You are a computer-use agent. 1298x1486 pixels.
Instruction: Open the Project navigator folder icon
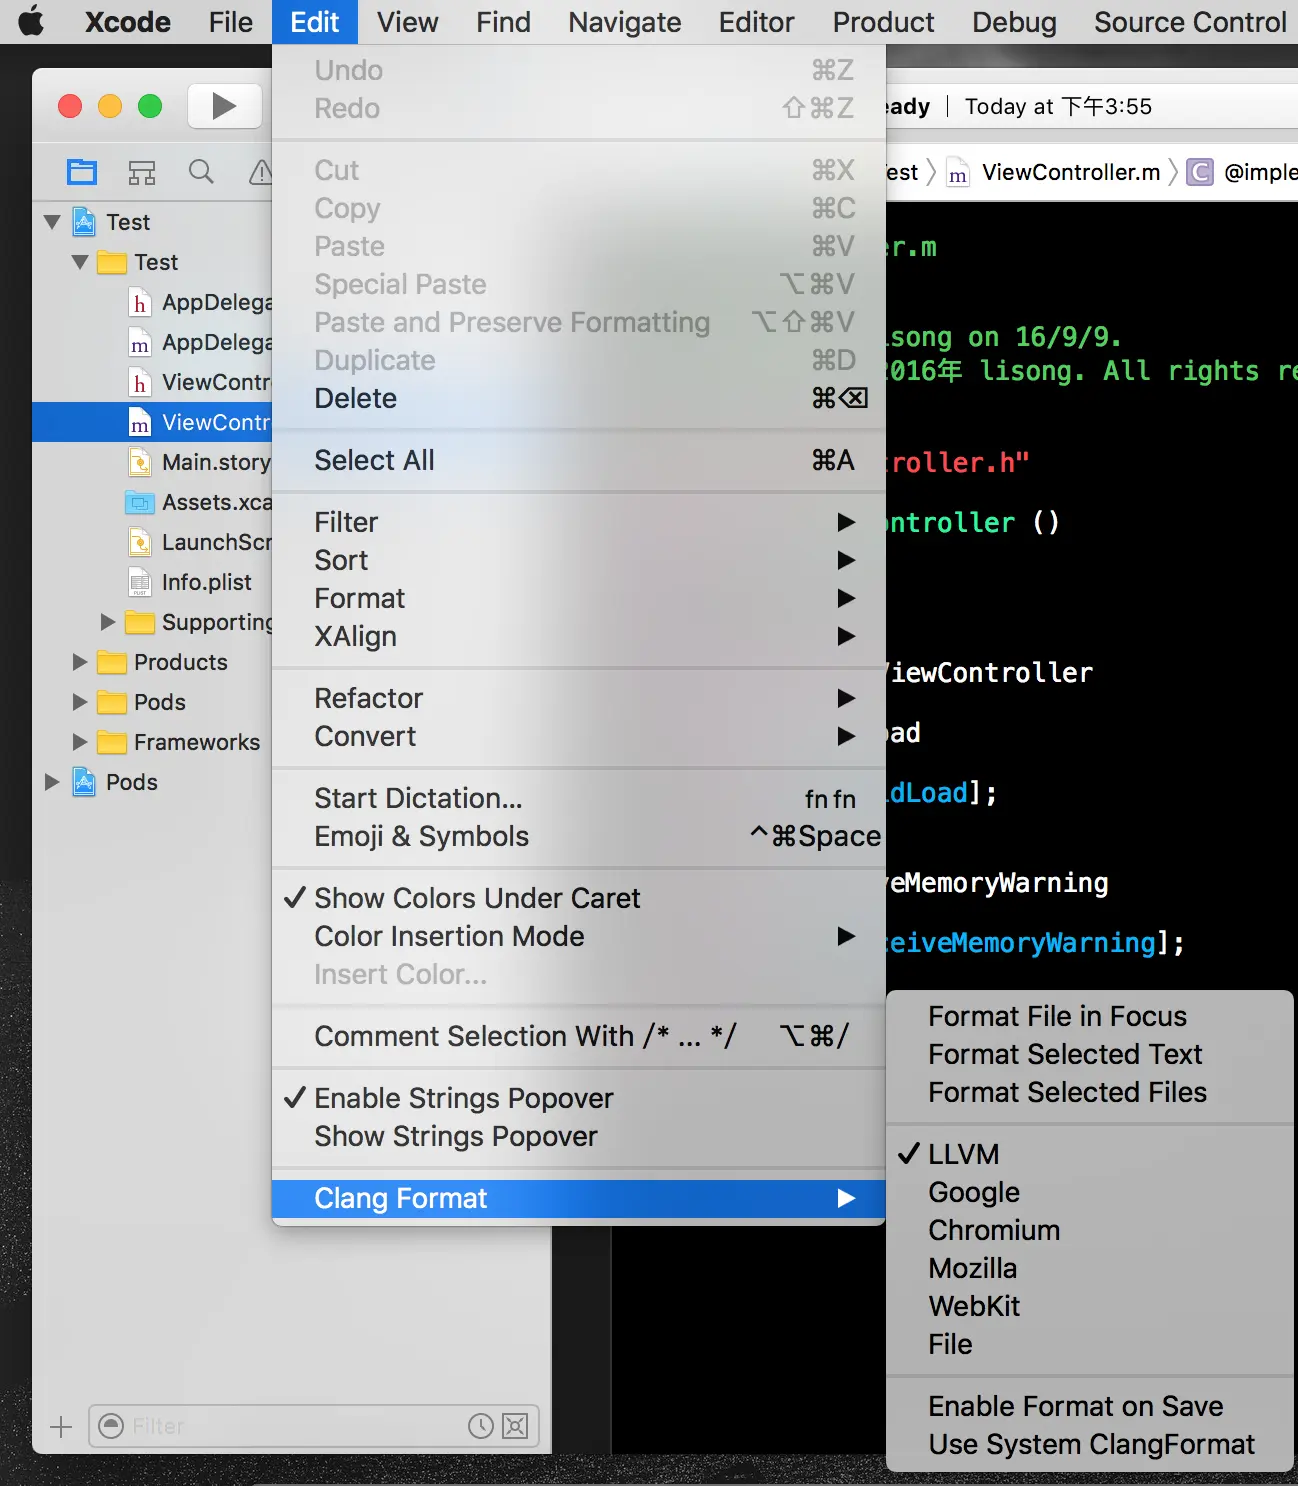tap(82, 172)
